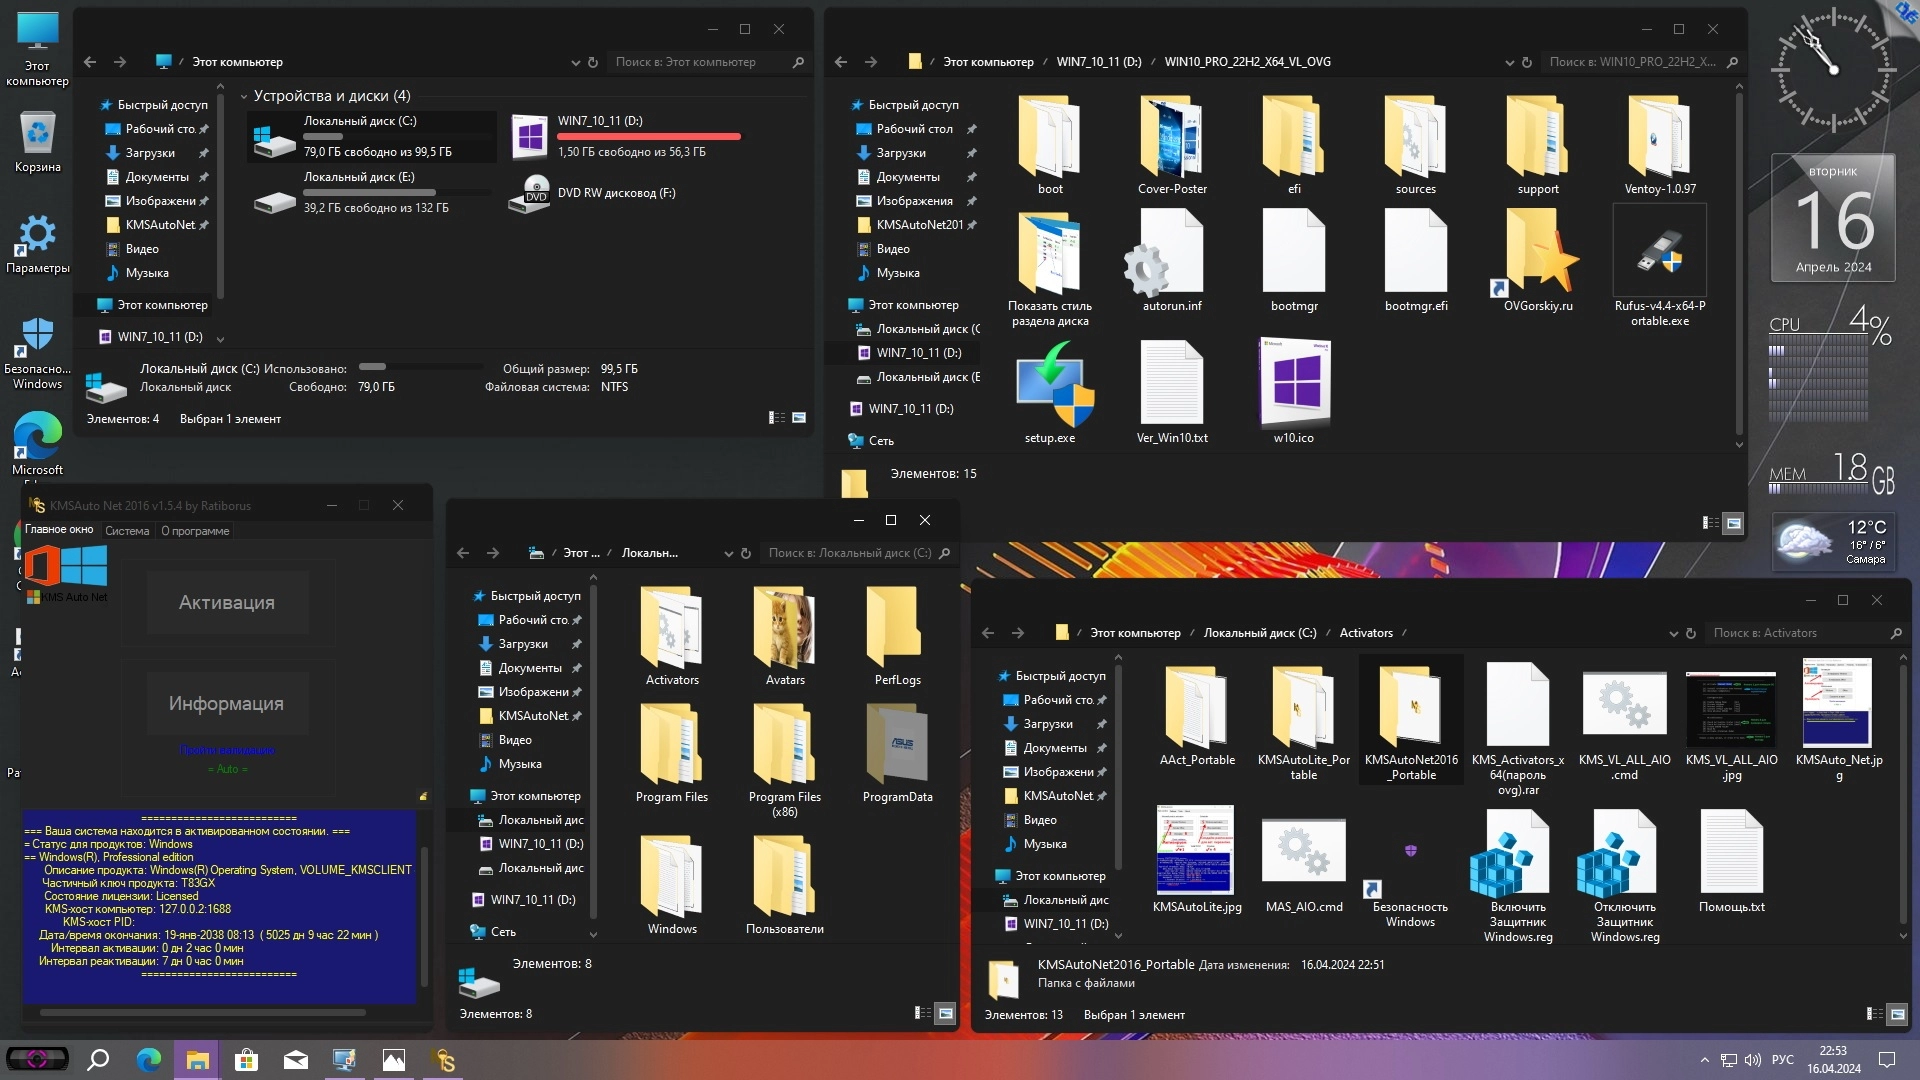
Task: Open Rufus-v4.4-x64-Portable.exe icon
Action: pos(1659,256)
